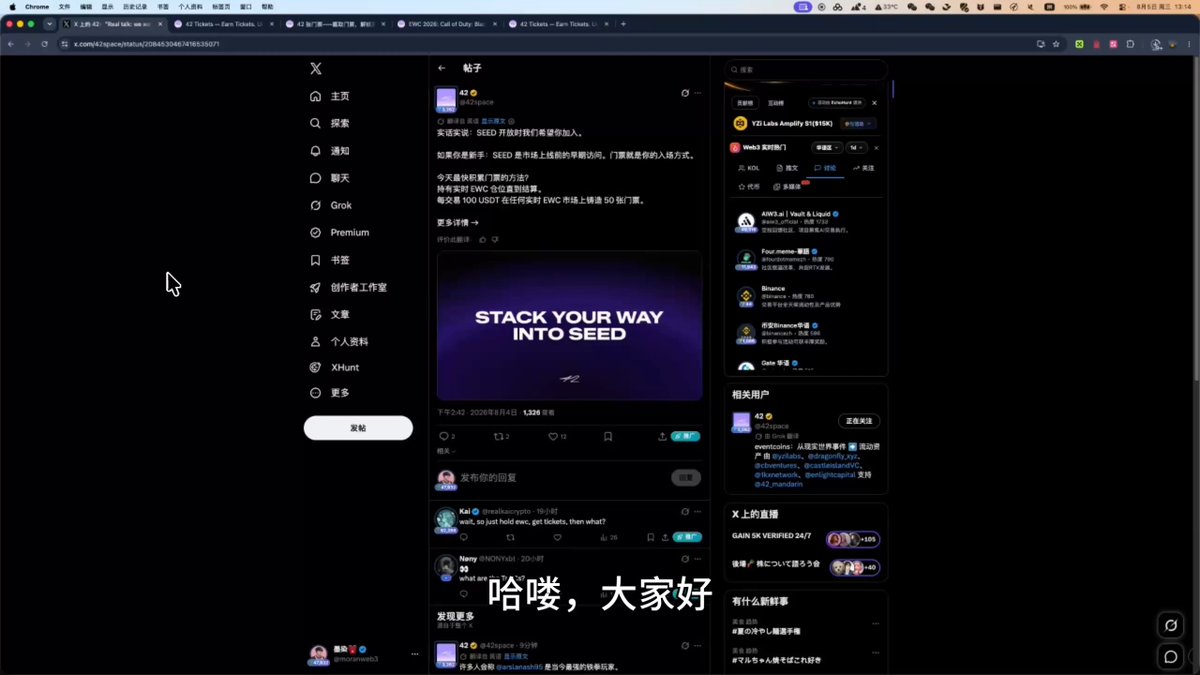The height and width of the screenshot is (675, 1200).
Task: Open Grok chat icon at bottom right
Action: (1170, 625)
